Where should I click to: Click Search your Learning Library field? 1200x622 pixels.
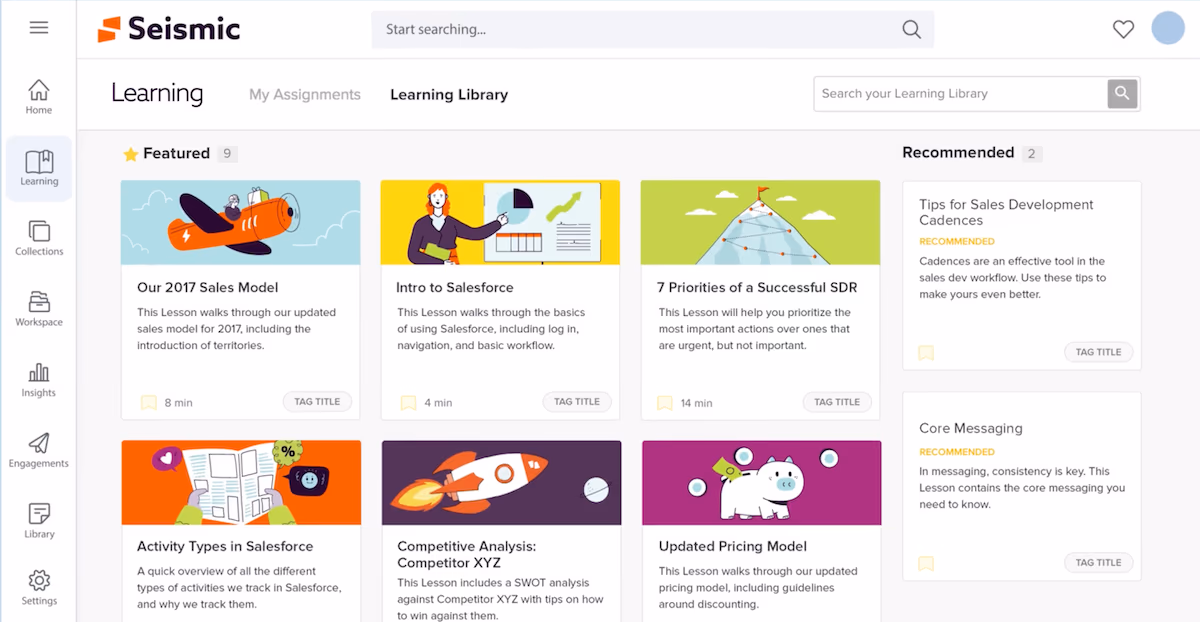(961, 93)
